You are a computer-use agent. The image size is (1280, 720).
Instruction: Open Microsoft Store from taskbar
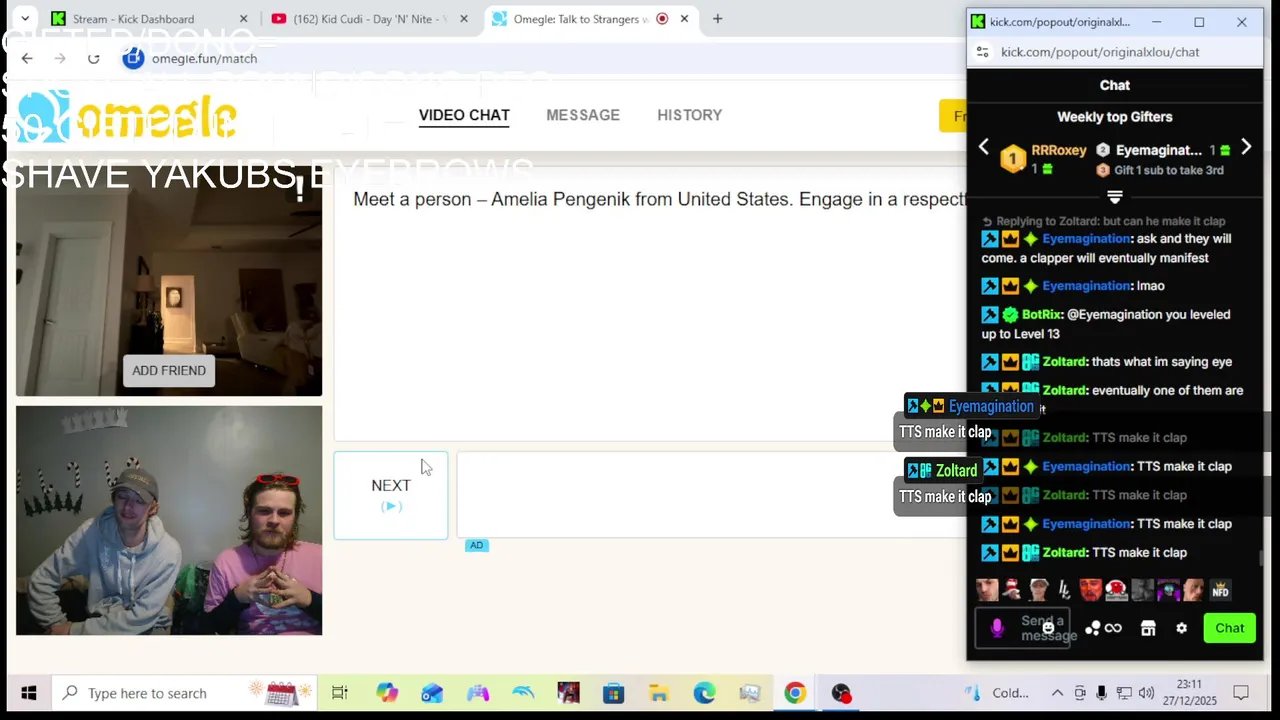pyautogui.click(x=613, y=693)
